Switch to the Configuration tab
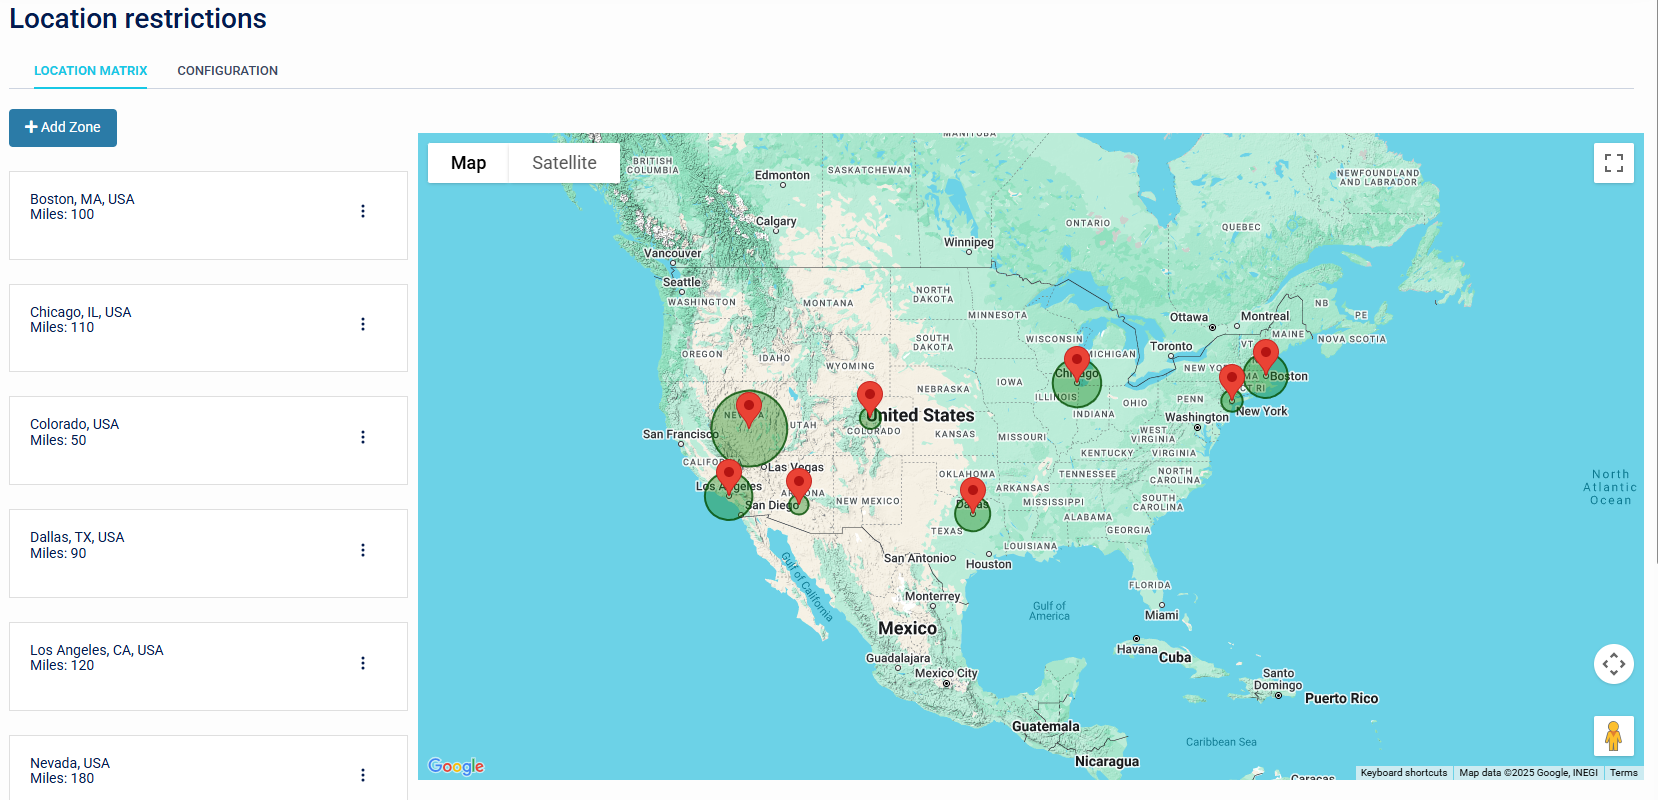 click(227, 71)
